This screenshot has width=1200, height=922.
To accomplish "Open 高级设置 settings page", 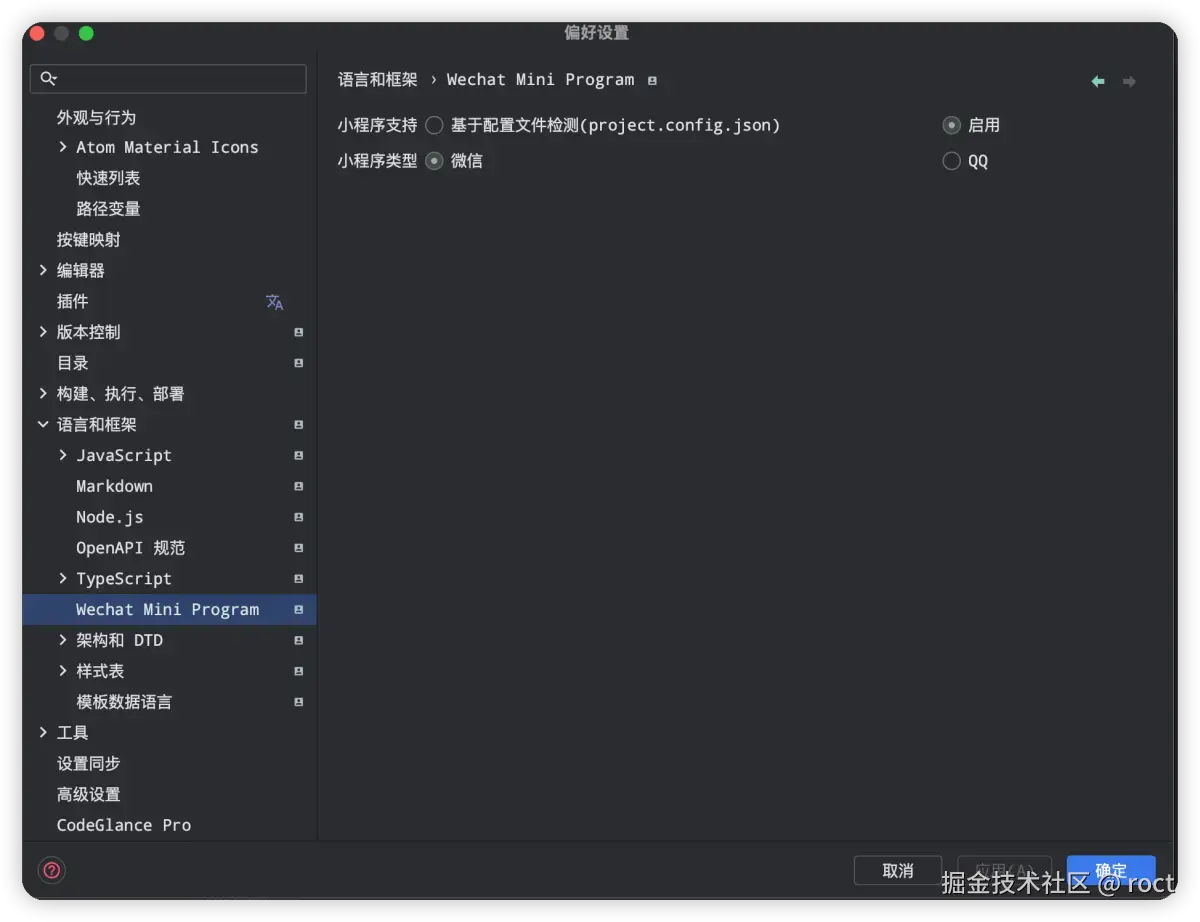I will click(88, 795).
